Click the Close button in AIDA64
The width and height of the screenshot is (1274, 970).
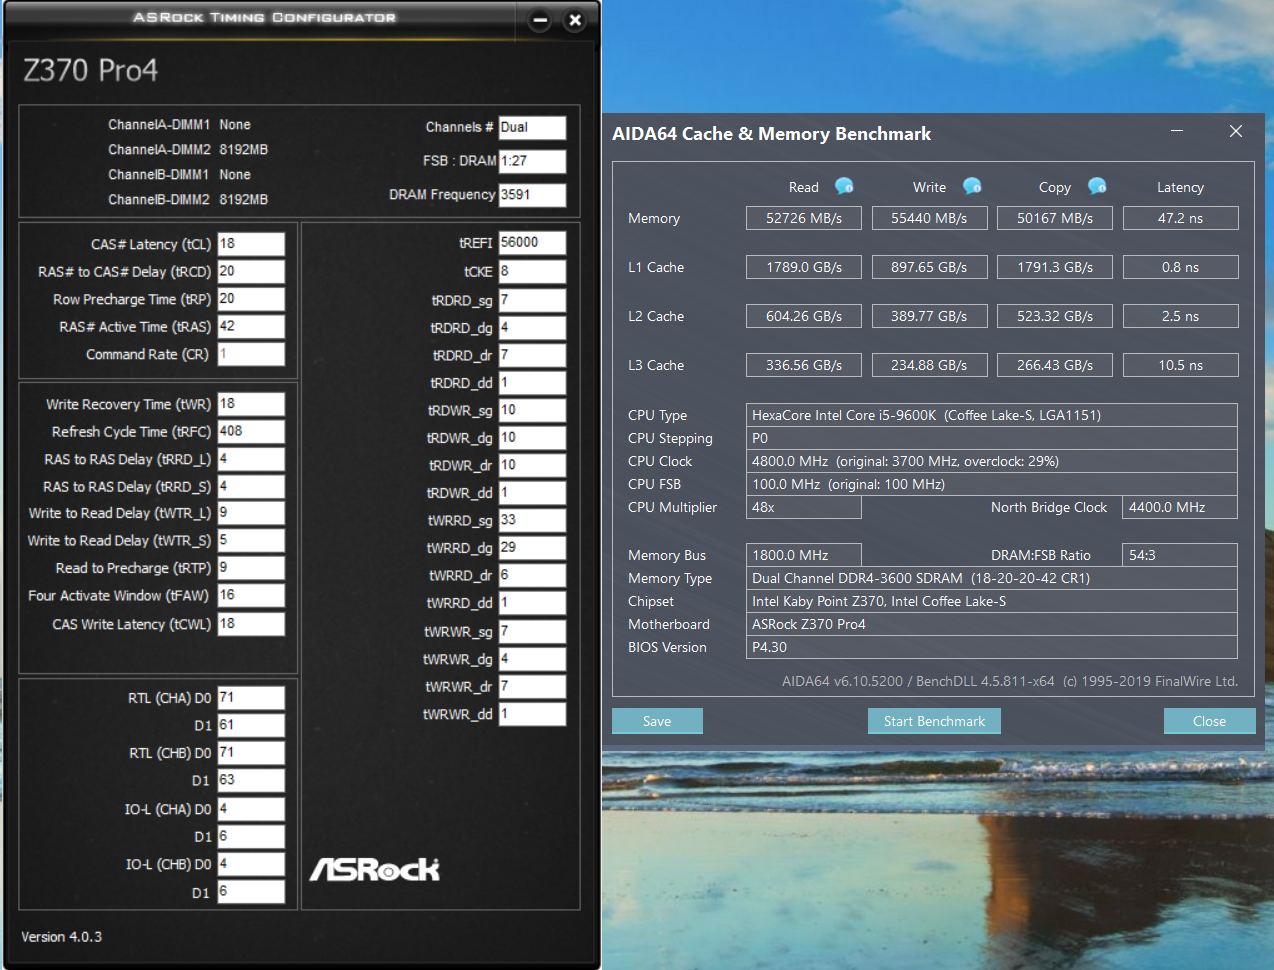coord(1209,721)
